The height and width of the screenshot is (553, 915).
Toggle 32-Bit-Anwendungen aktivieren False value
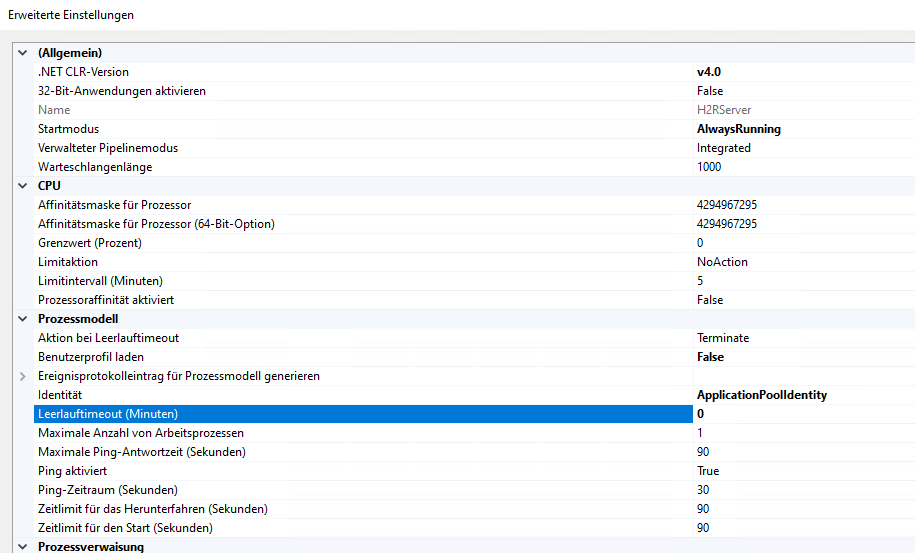coord(710,91)
